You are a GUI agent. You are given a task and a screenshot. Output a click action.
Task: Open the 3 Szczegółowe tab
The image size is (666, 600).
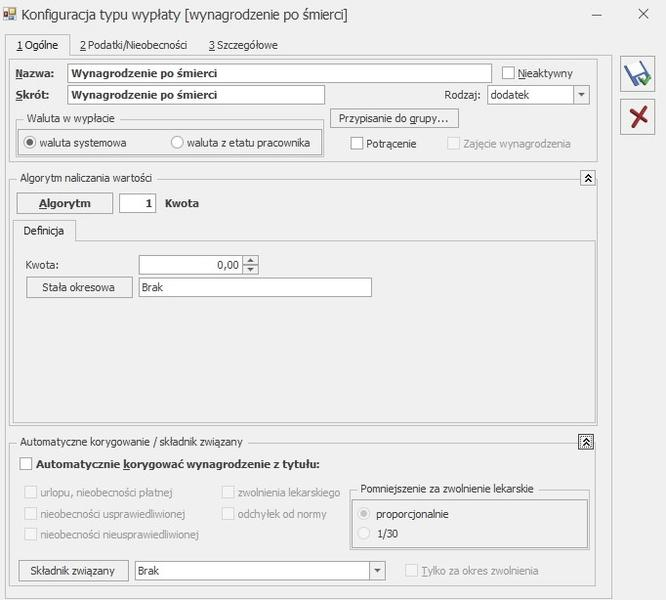(243, 45)
